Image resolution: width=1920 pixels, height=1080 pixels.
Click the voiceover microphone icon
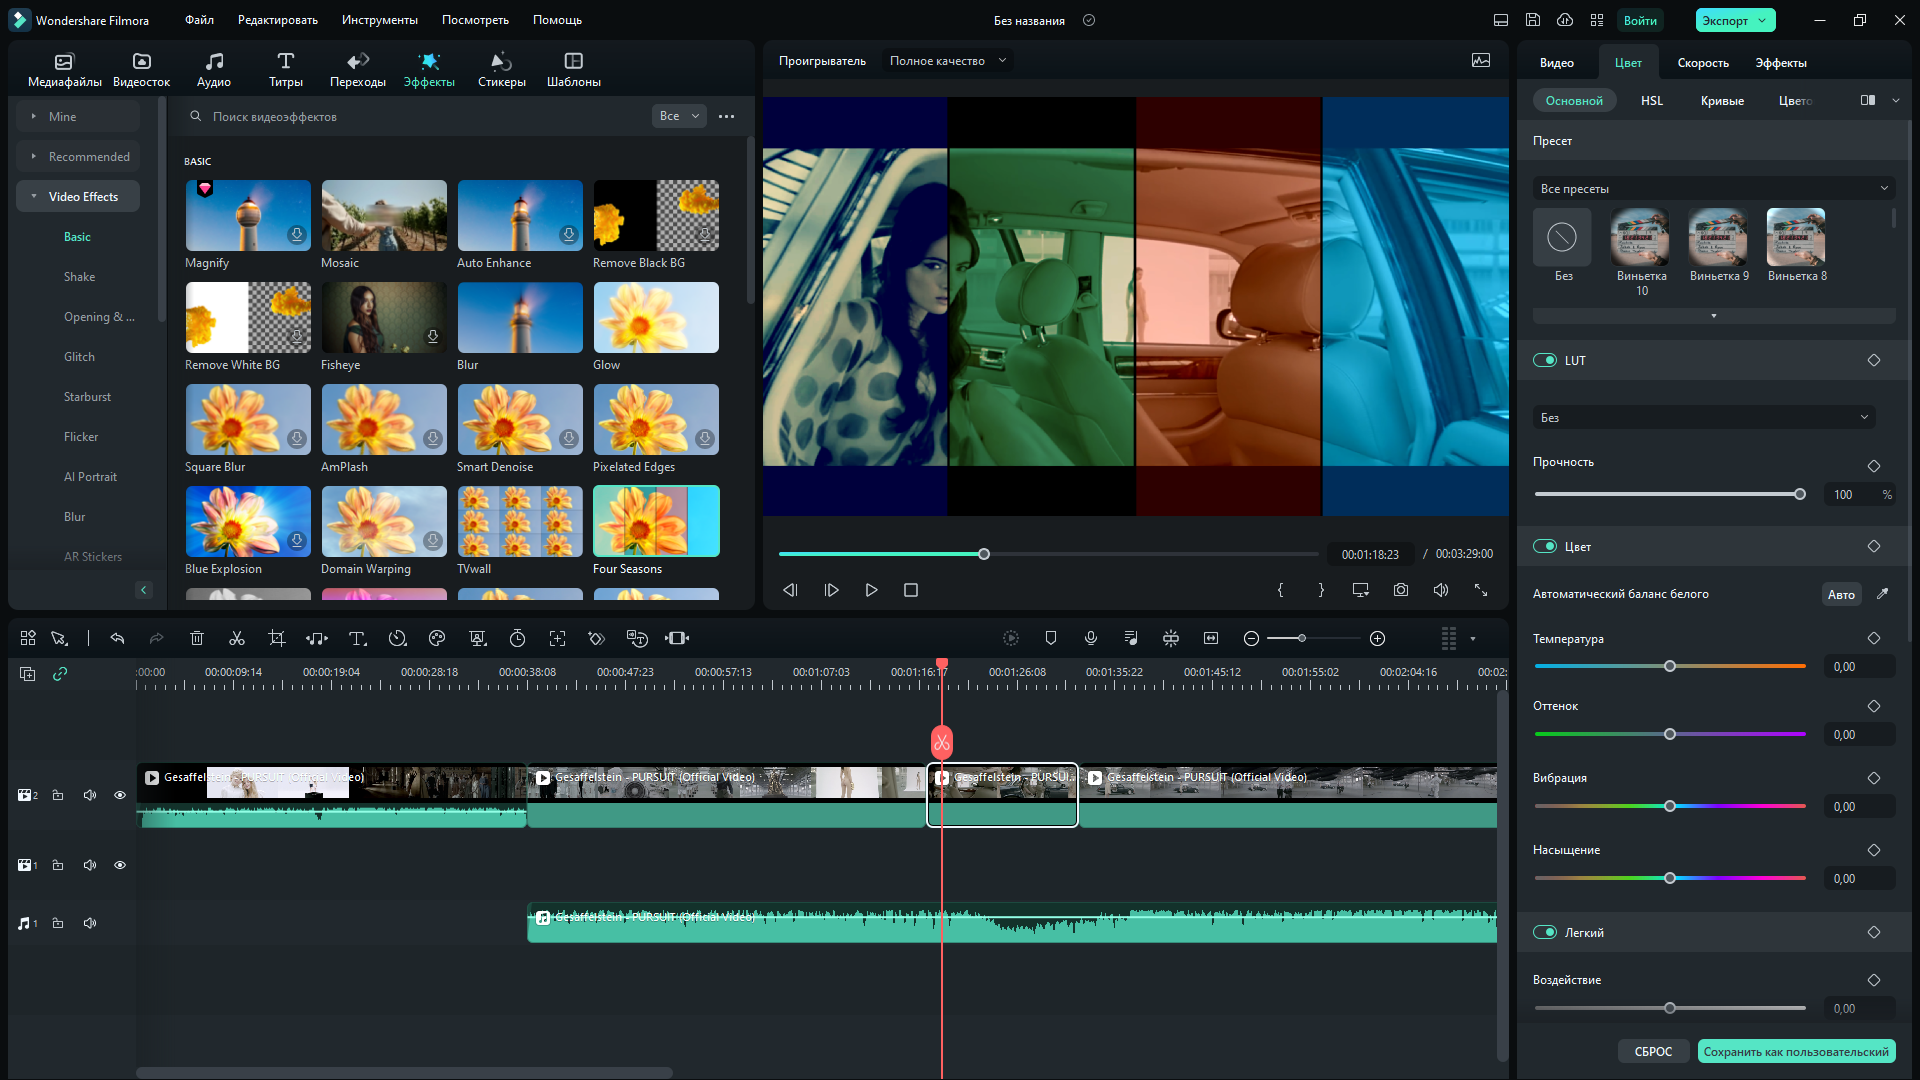pyautogui.click(x=1091, y=638)
